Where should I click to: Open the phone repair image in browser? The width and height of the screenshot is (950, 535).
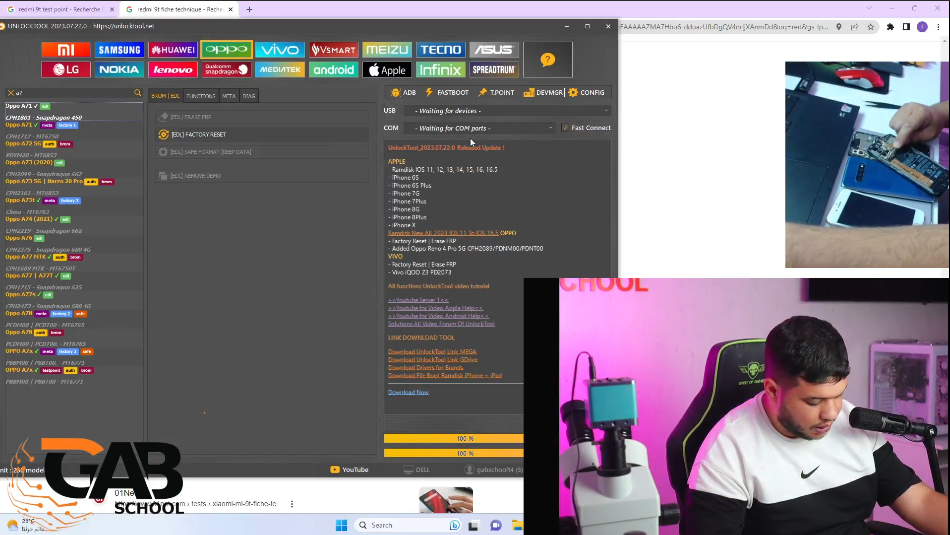(867, 164)
